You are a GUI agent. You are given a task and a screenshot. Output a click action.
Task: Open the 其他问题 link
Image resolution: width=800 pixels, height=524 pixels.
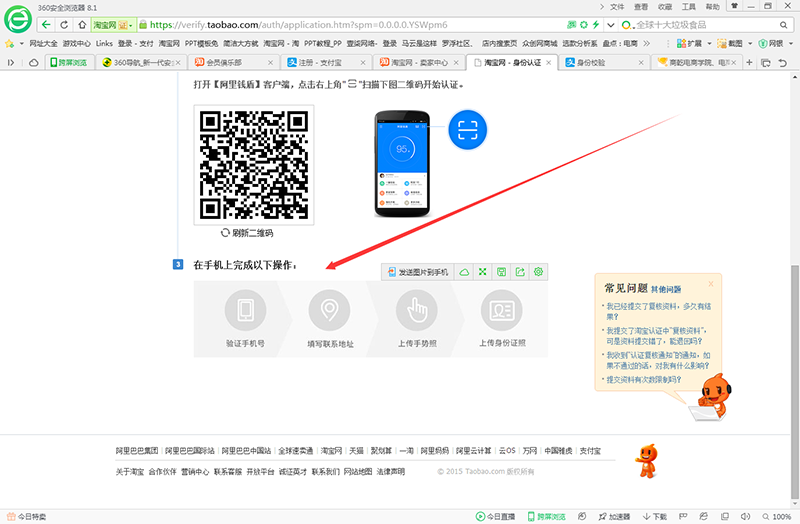tap(666, 289)
